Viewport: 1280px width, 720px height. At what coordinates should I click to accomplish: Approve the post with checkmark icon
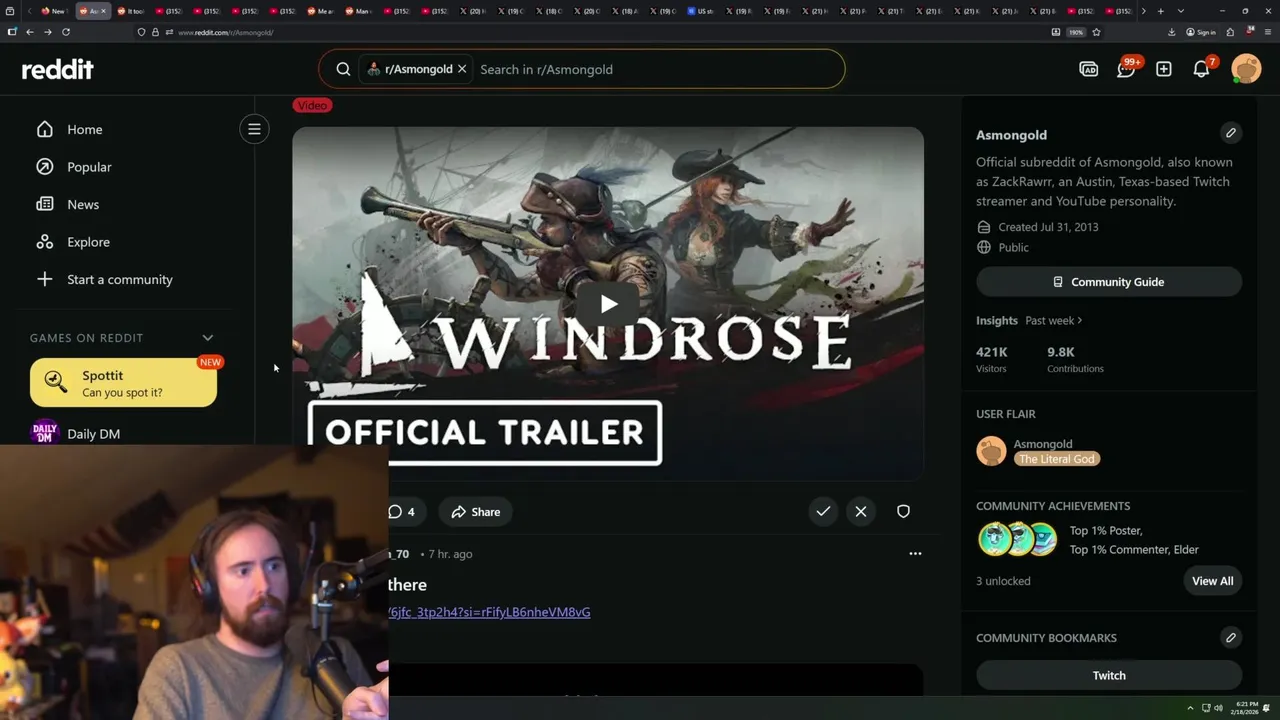[823, 511]
